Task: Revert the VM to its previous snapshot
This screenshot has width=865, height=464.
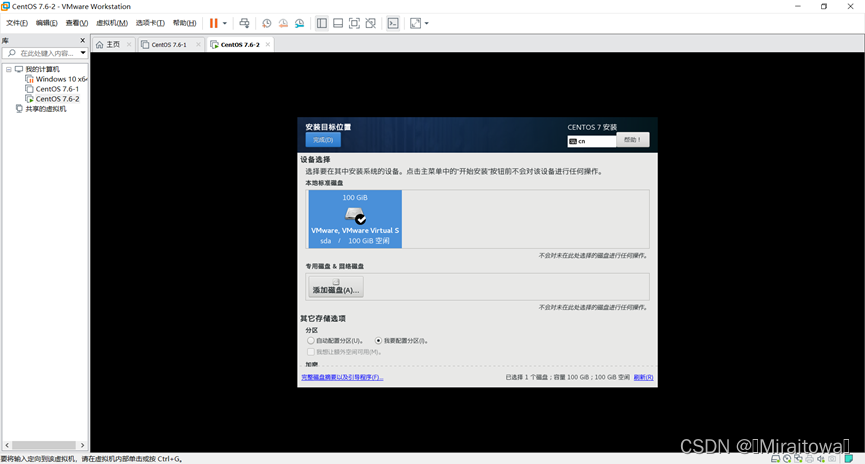Action: coord(283,23)
